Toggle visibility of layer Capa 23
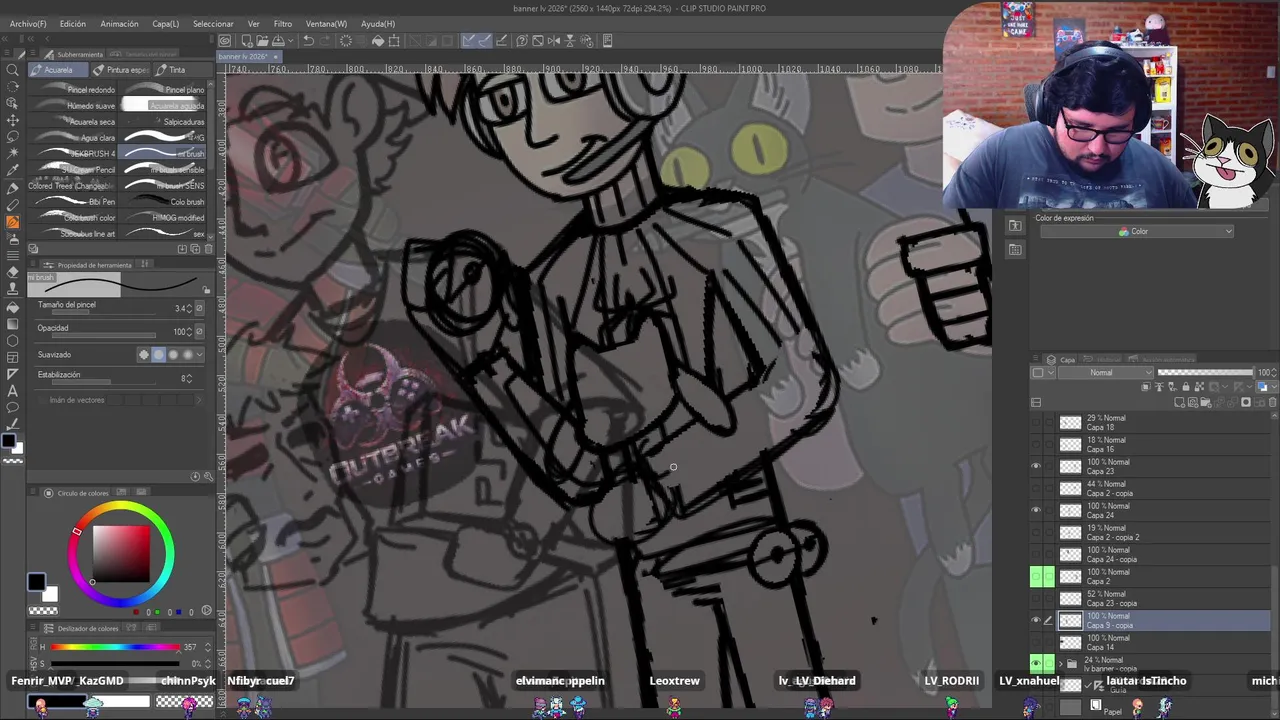This screenshot has width=1280, height=720. [1036, 466]
